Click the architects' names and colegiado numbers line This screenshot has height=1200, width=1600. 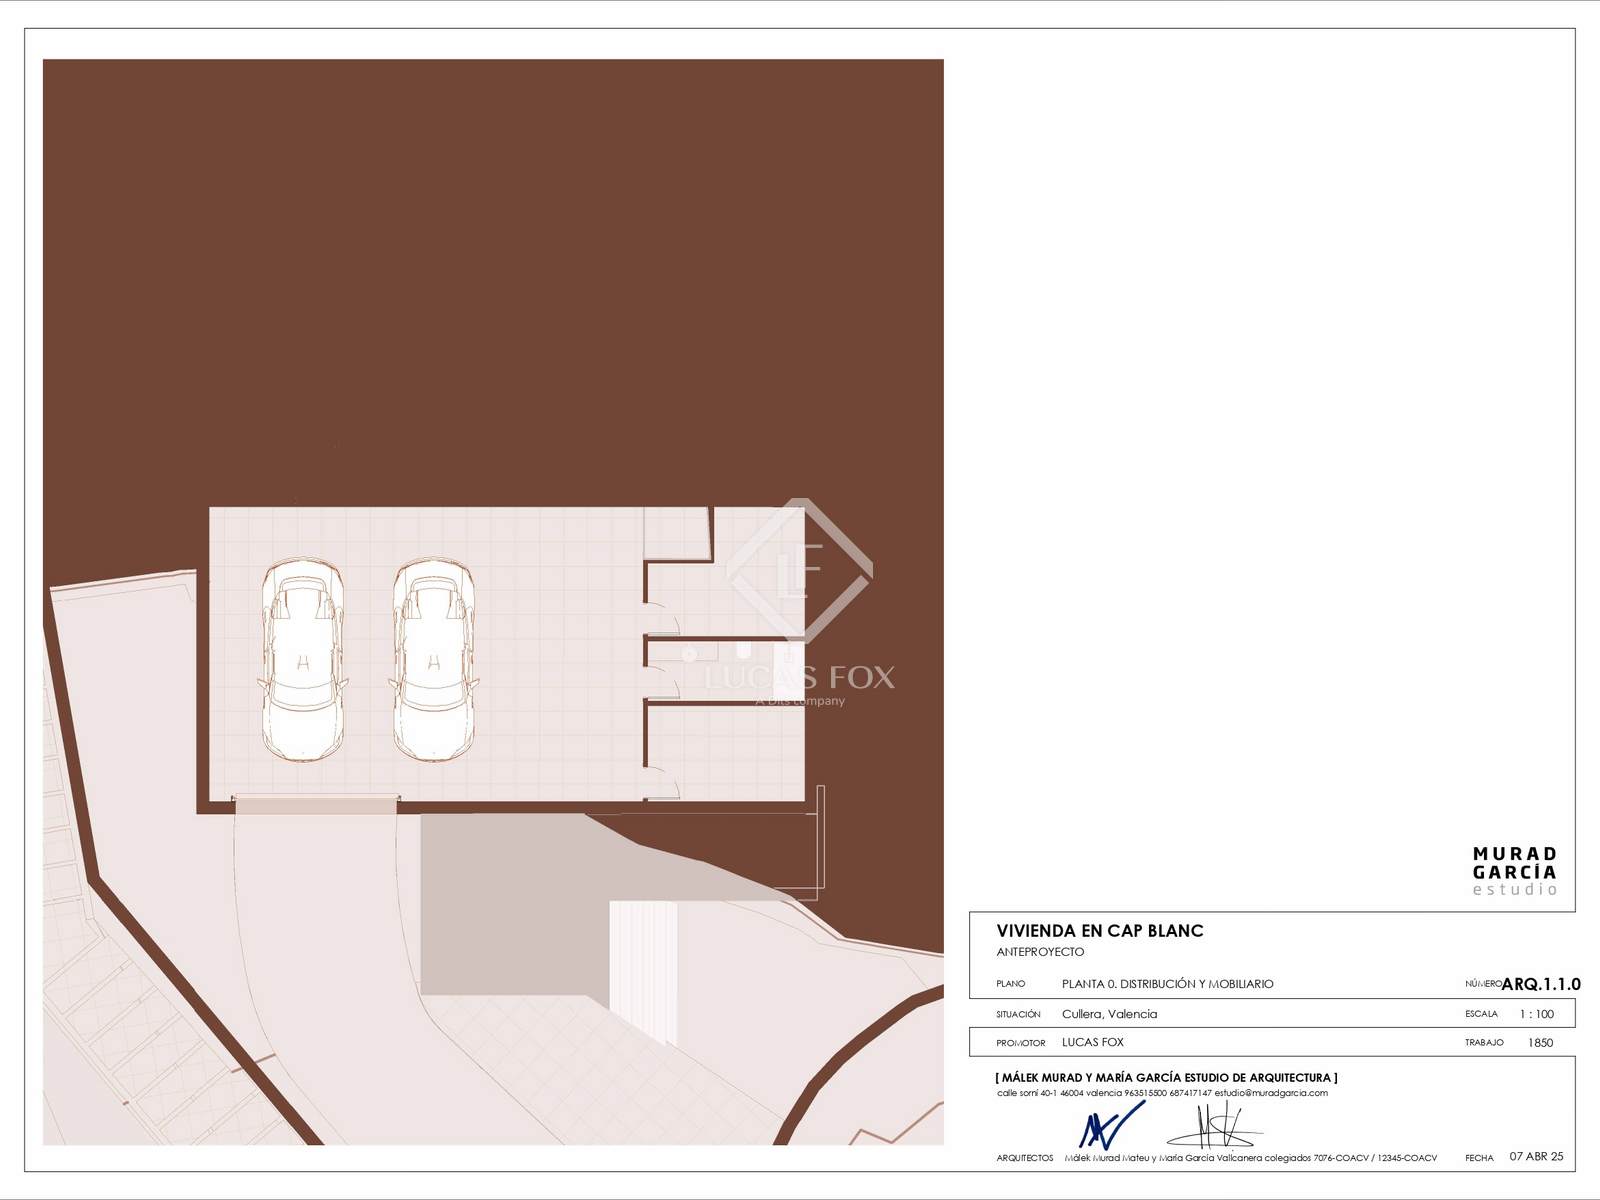pyautogui.click(x=1250, y=1158)
